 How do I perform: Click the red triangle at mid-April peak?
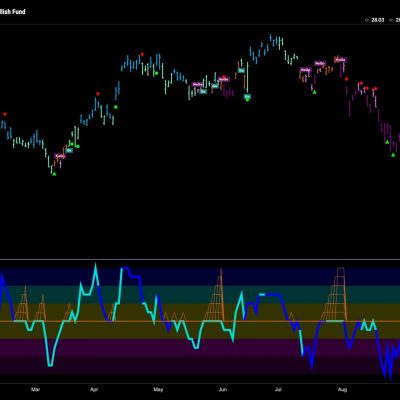(x=142, y=54)
